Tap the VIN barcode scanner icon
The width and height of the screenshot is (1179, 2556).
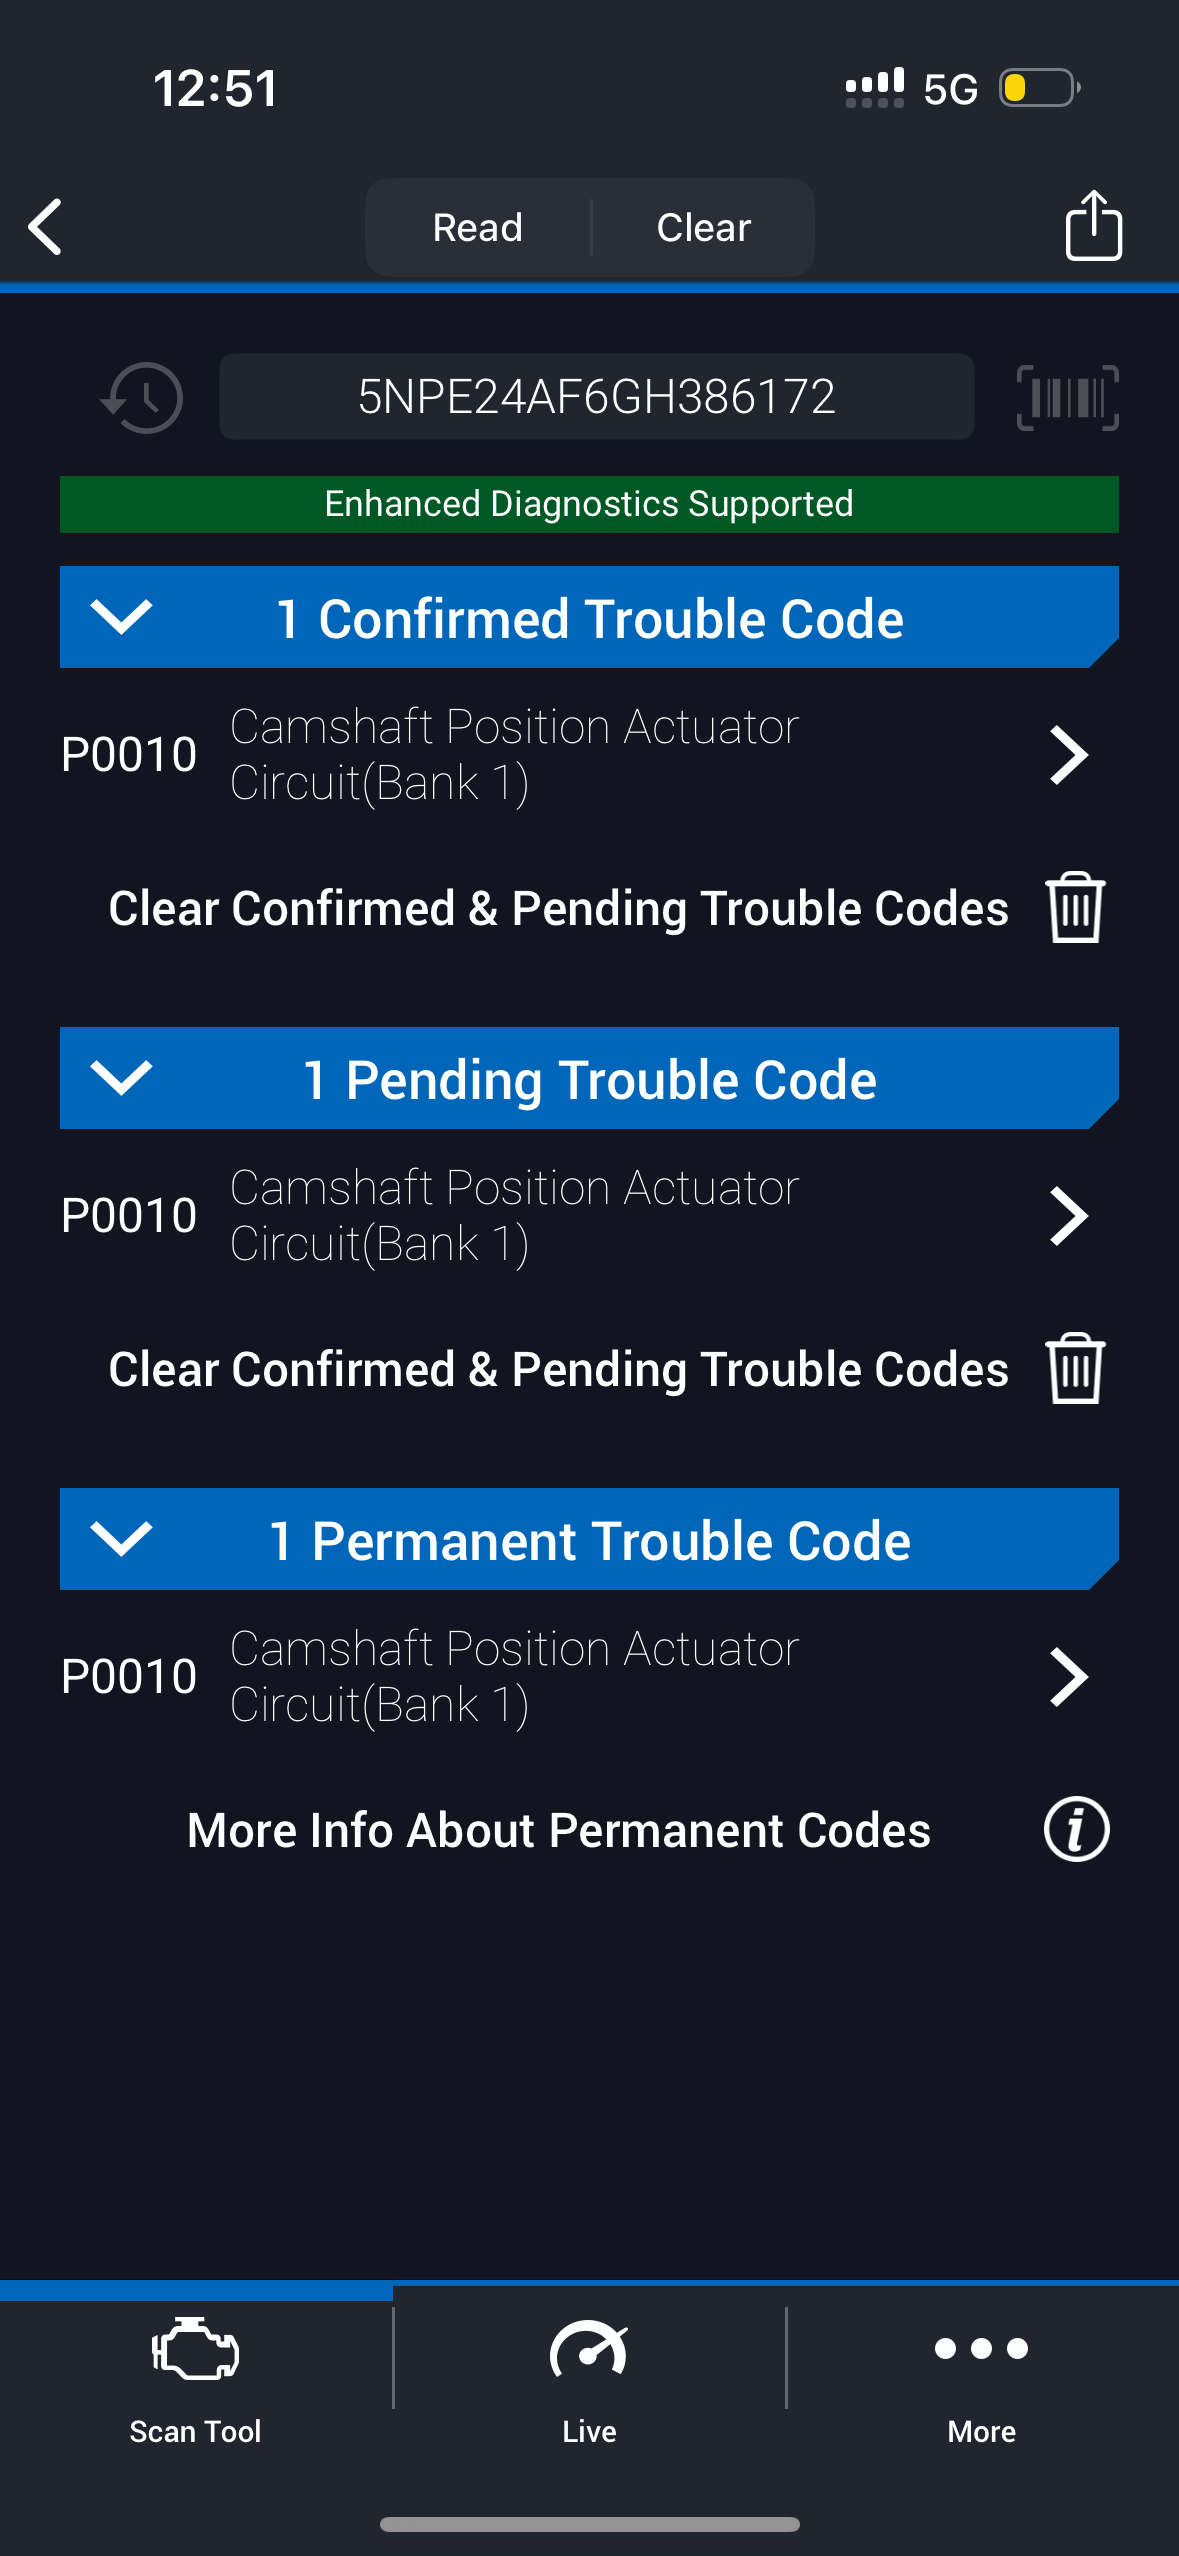(x=1067, y=398)
